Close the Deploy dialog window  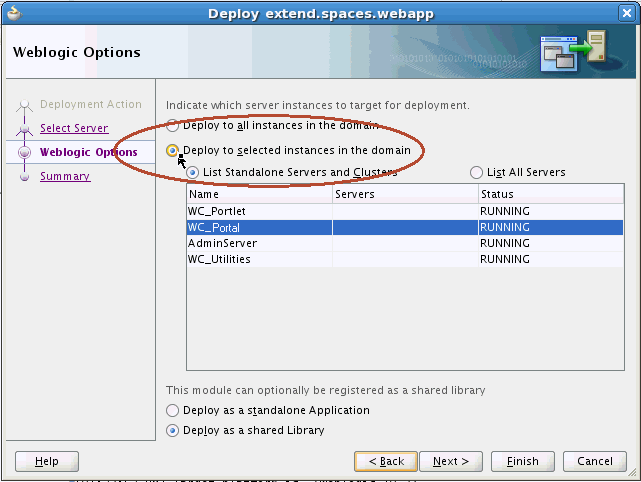(627, 13)
